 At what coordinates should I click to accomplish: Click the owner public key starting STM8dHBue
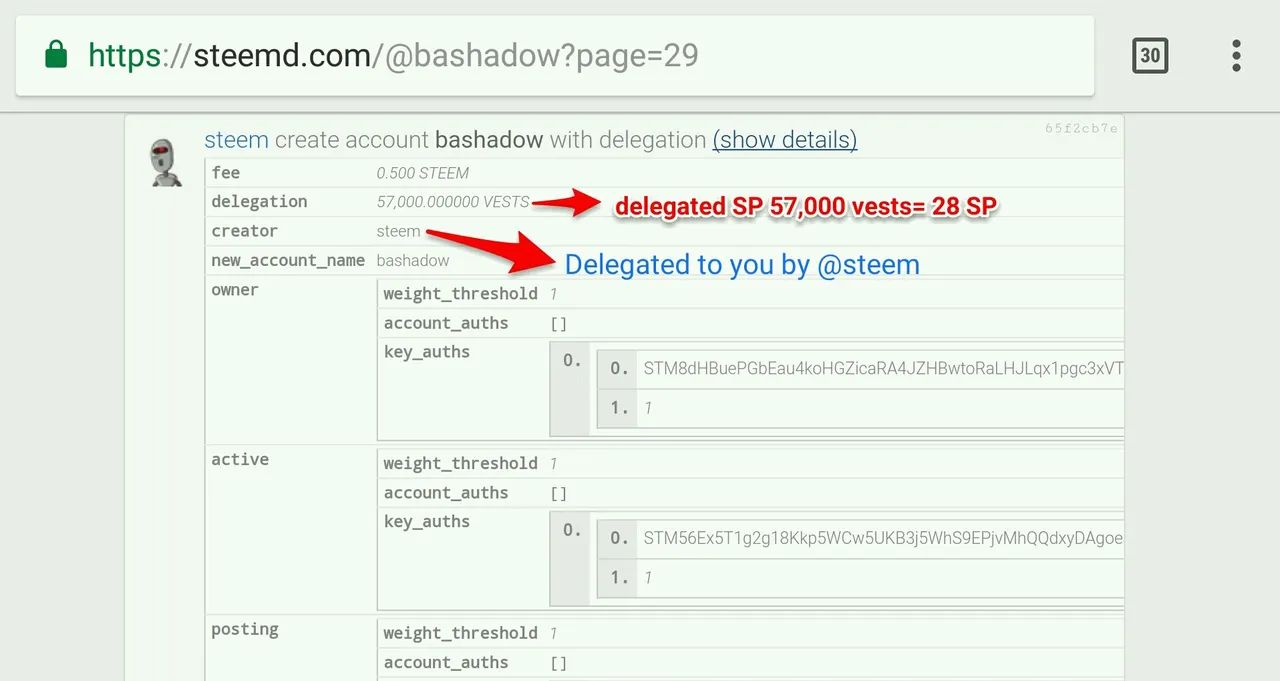883,368
